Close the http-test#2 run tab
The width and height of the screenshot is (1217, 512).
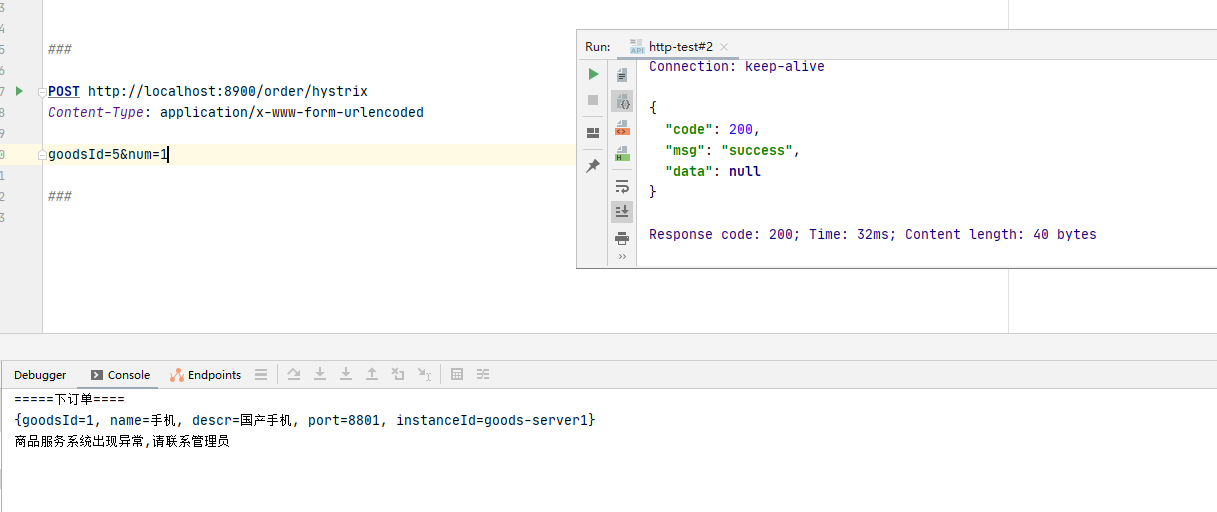pos(724,47)
